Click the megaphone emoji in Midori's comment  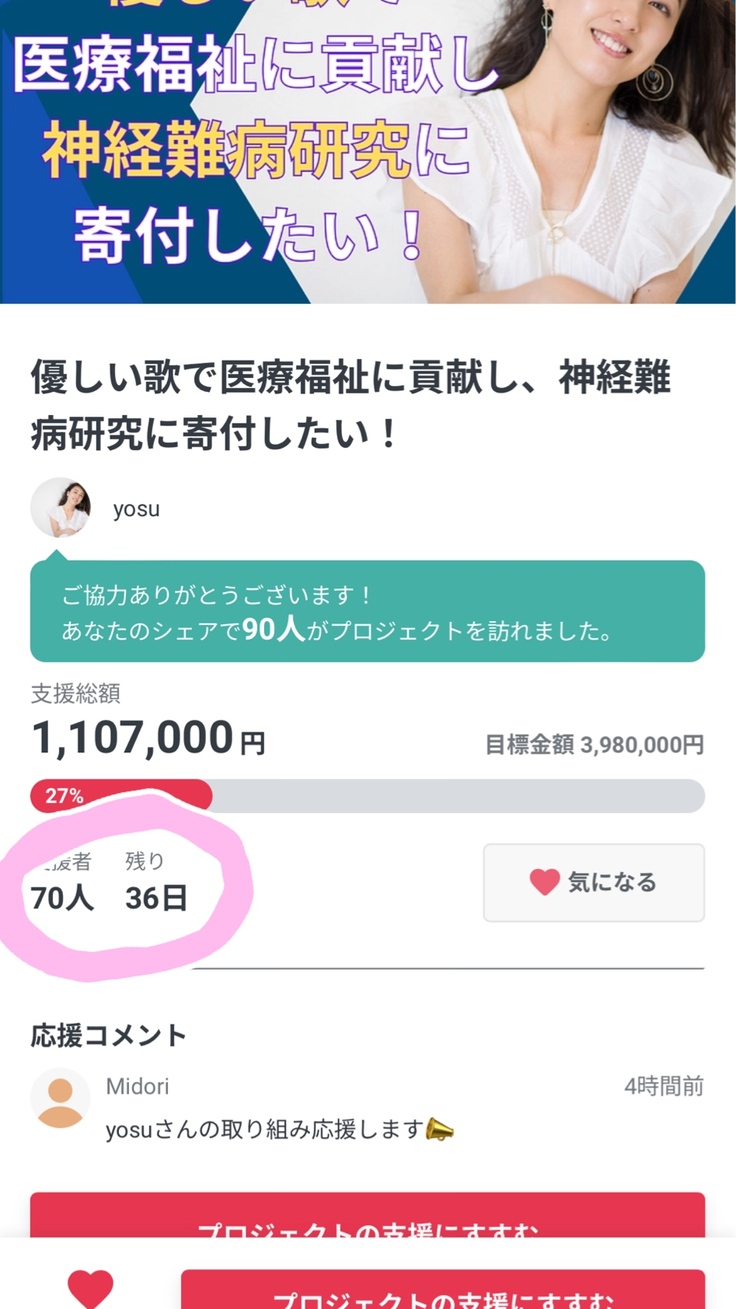coord(440,1130)
